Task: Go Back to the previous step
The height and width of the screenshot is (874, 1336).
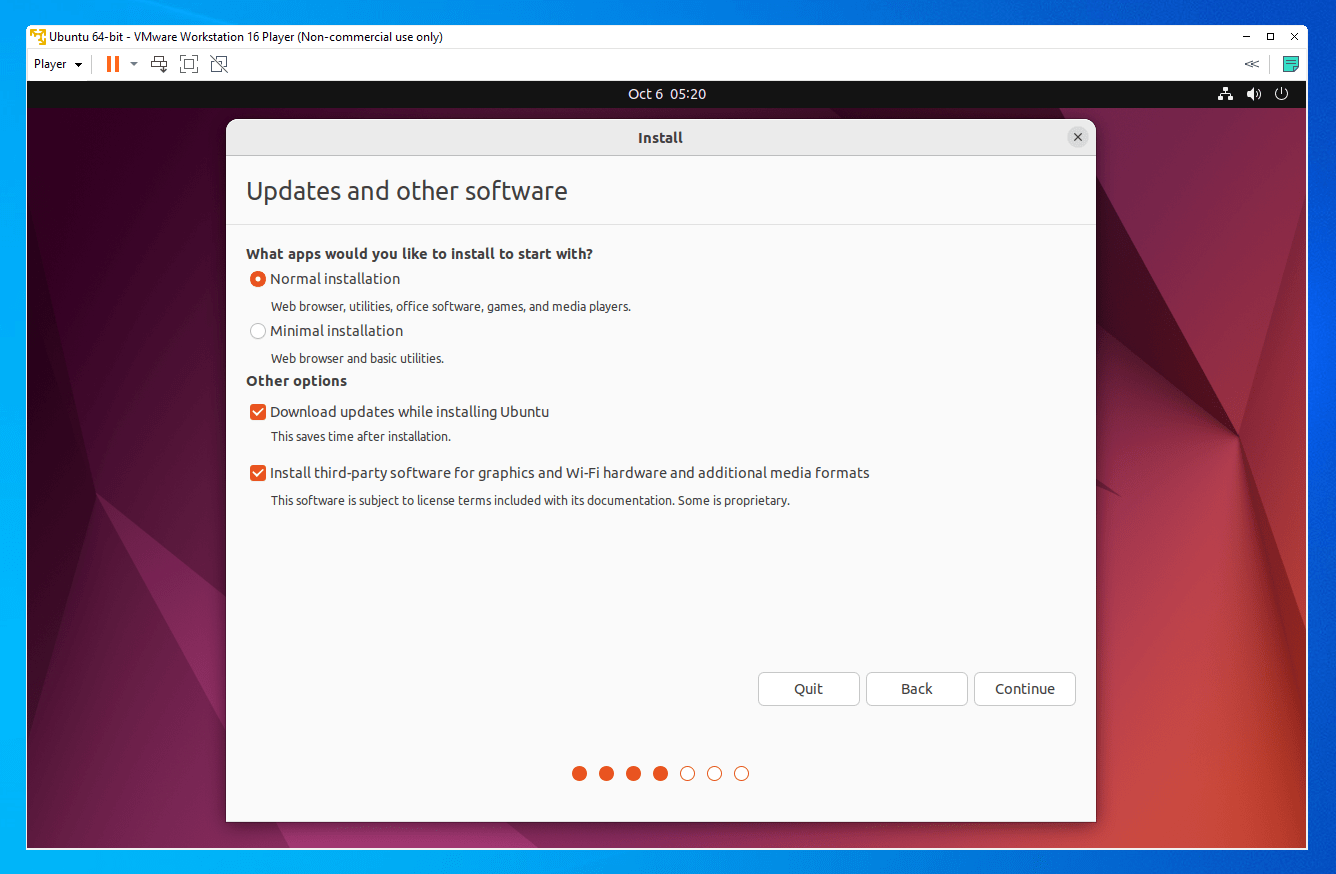Action: (x=917, y=689)
